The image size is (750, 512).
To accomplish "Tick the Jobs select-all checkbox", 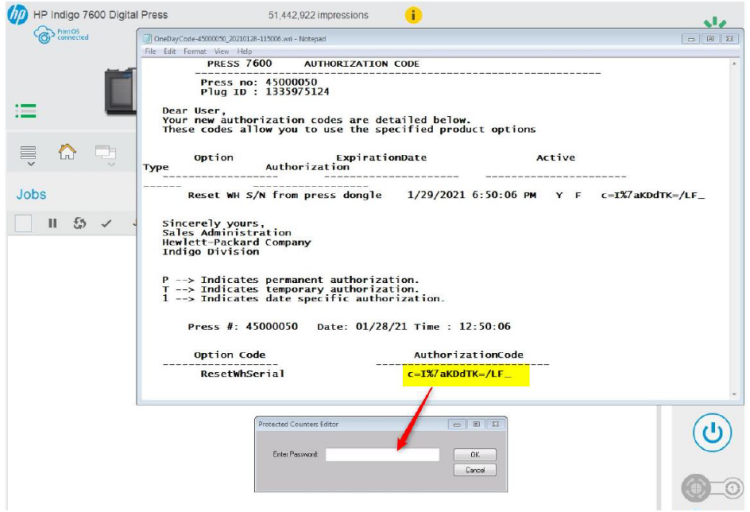I will 23,223.
